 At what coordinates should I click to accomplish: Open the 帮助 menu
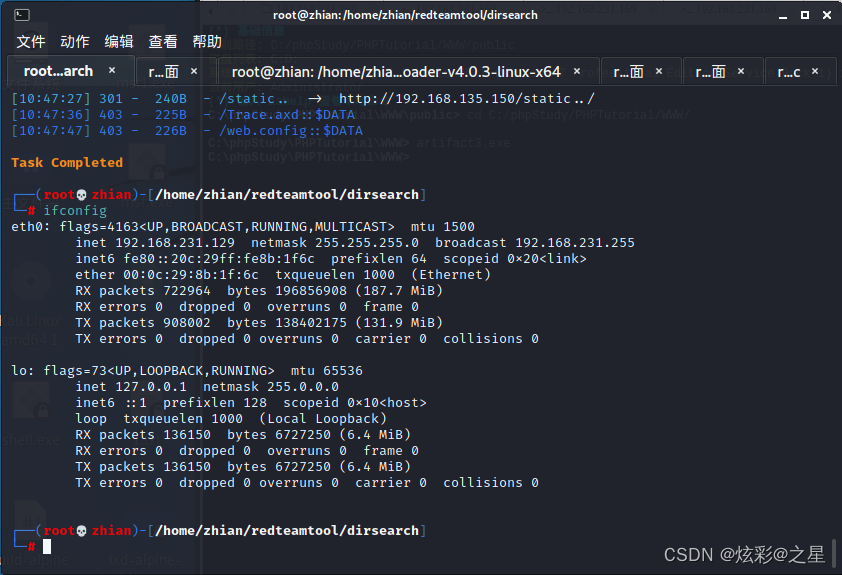click(207, 41)
